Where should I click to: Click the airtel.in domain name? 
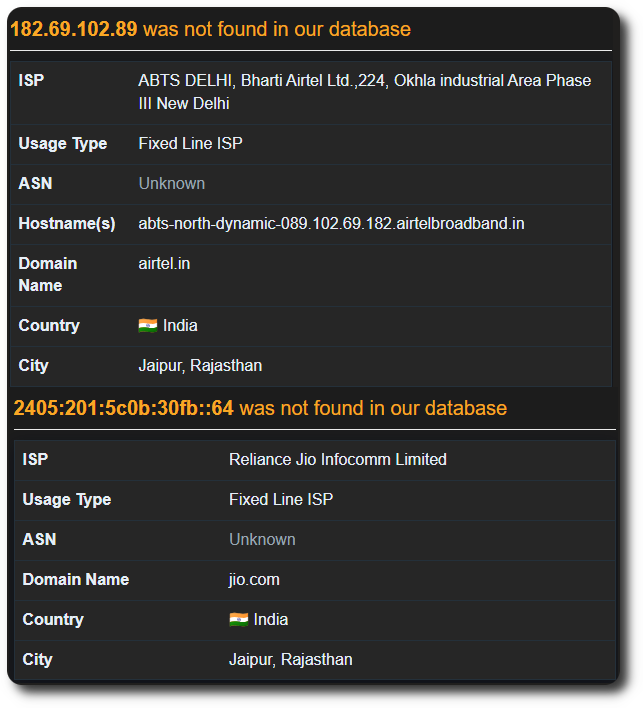164,264
